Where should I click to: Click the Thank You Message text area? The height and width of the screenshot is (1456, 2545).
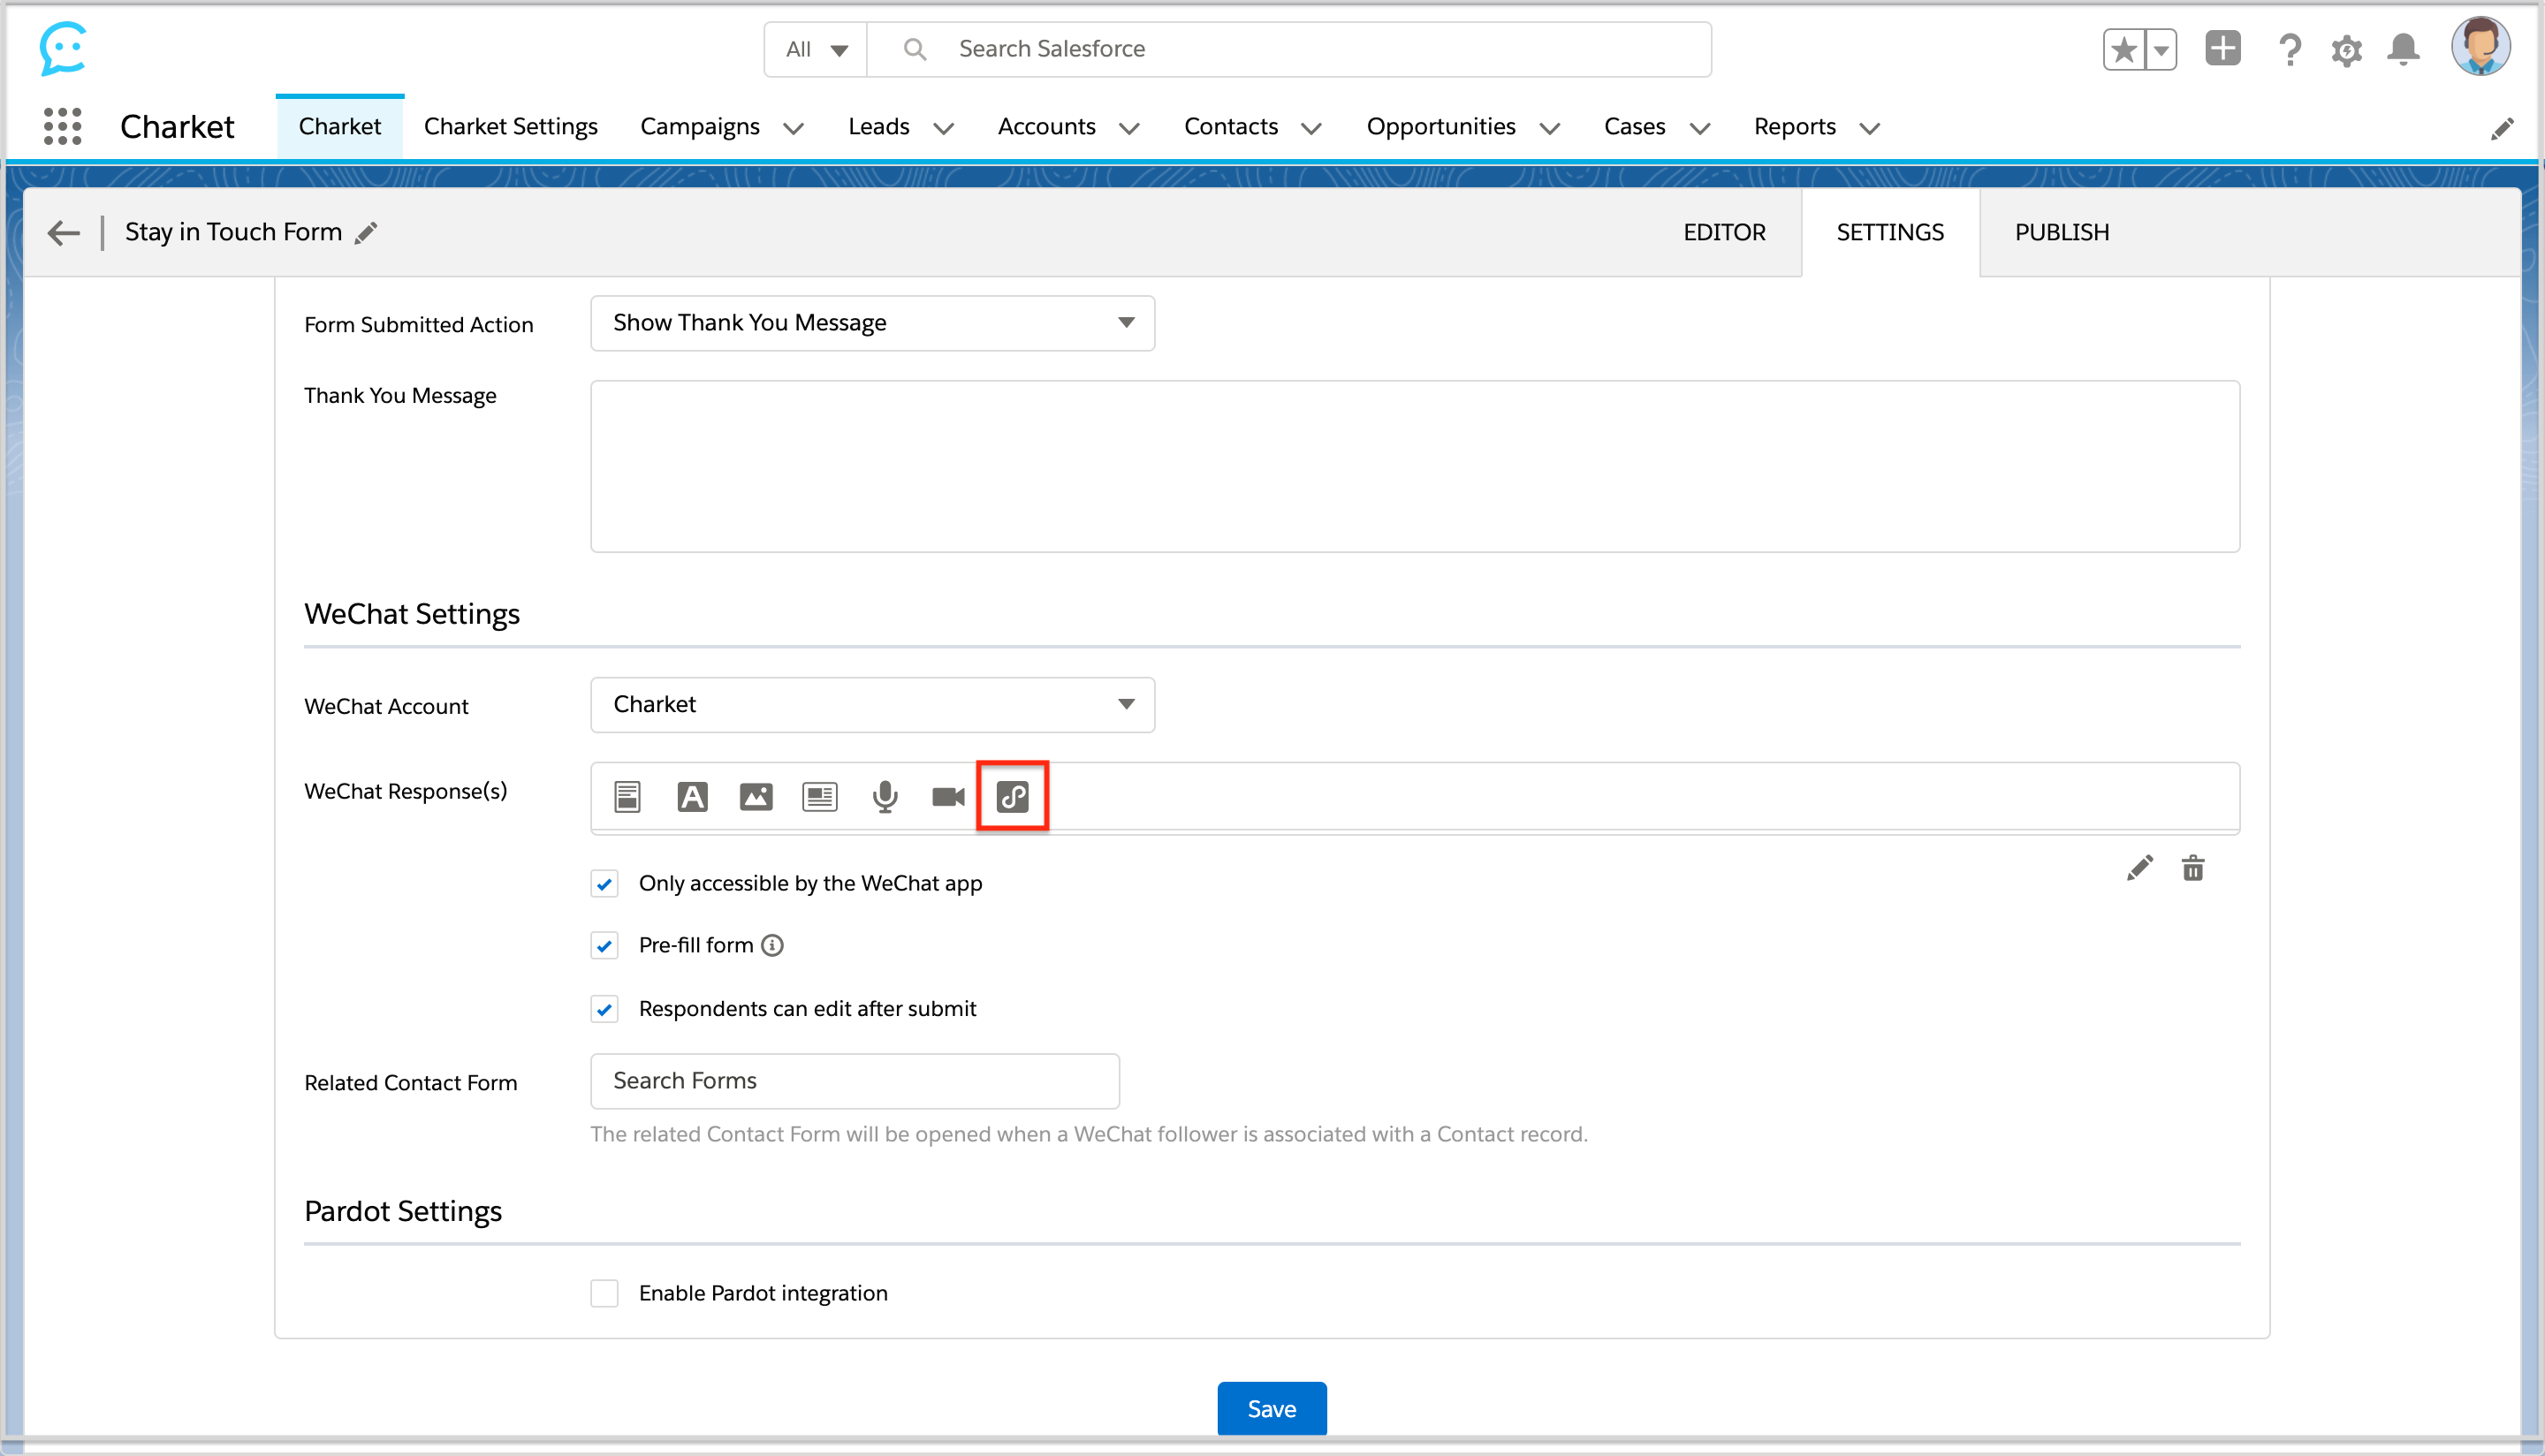pos(1414,466)
